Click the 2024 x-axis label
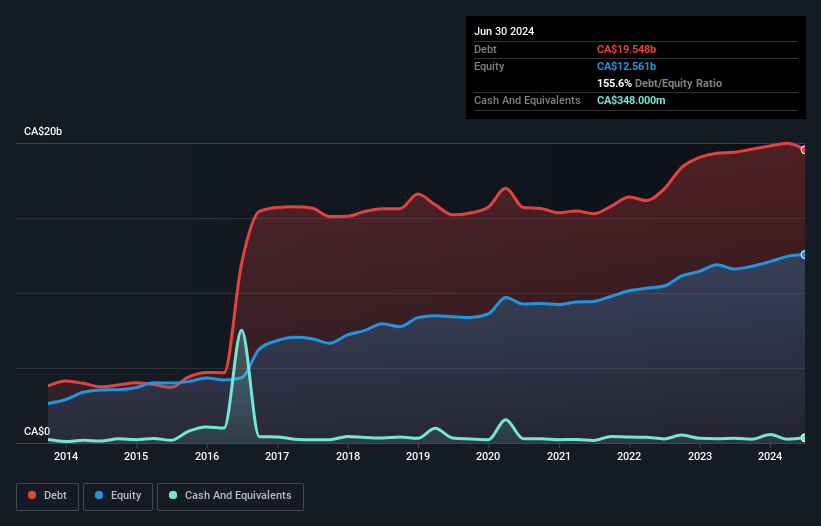This screenshot has height=526, width=821. click(x=770, y=456)
